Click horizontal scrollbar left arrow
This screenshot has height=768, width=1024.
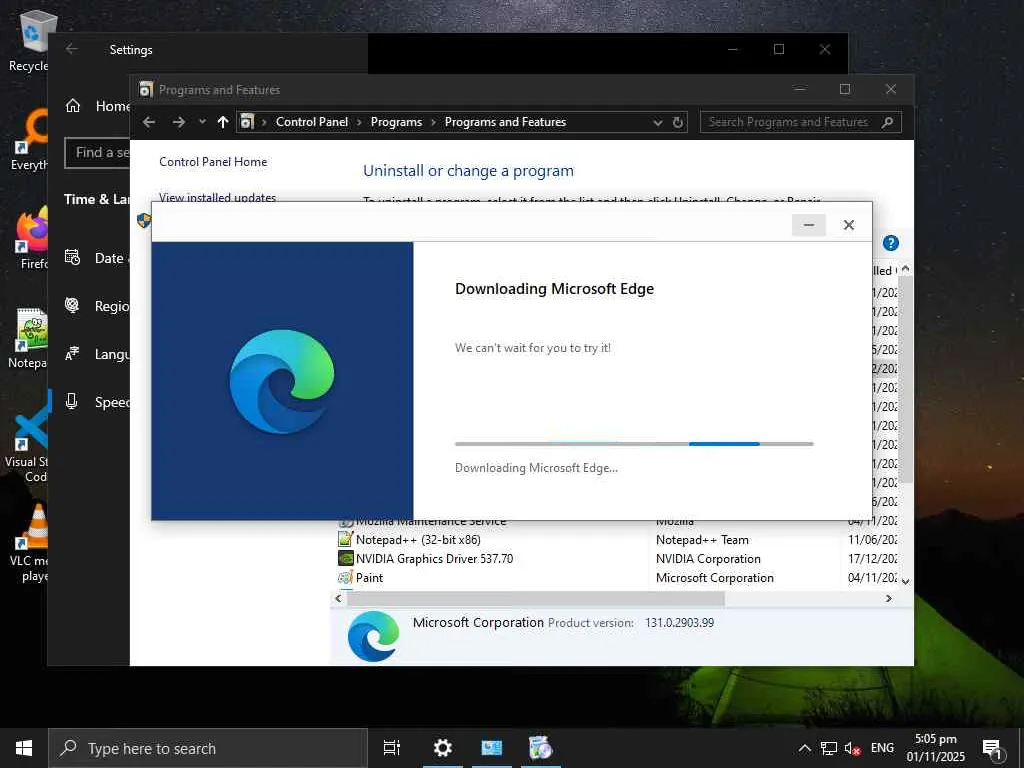pyautogui.click(x=338, y=598)
